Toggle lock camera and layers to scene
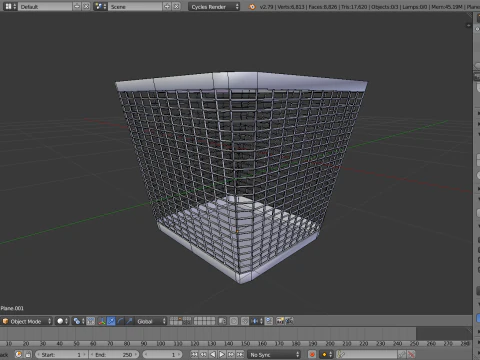Viewport: 480px width, 360px height. (222, 321)
